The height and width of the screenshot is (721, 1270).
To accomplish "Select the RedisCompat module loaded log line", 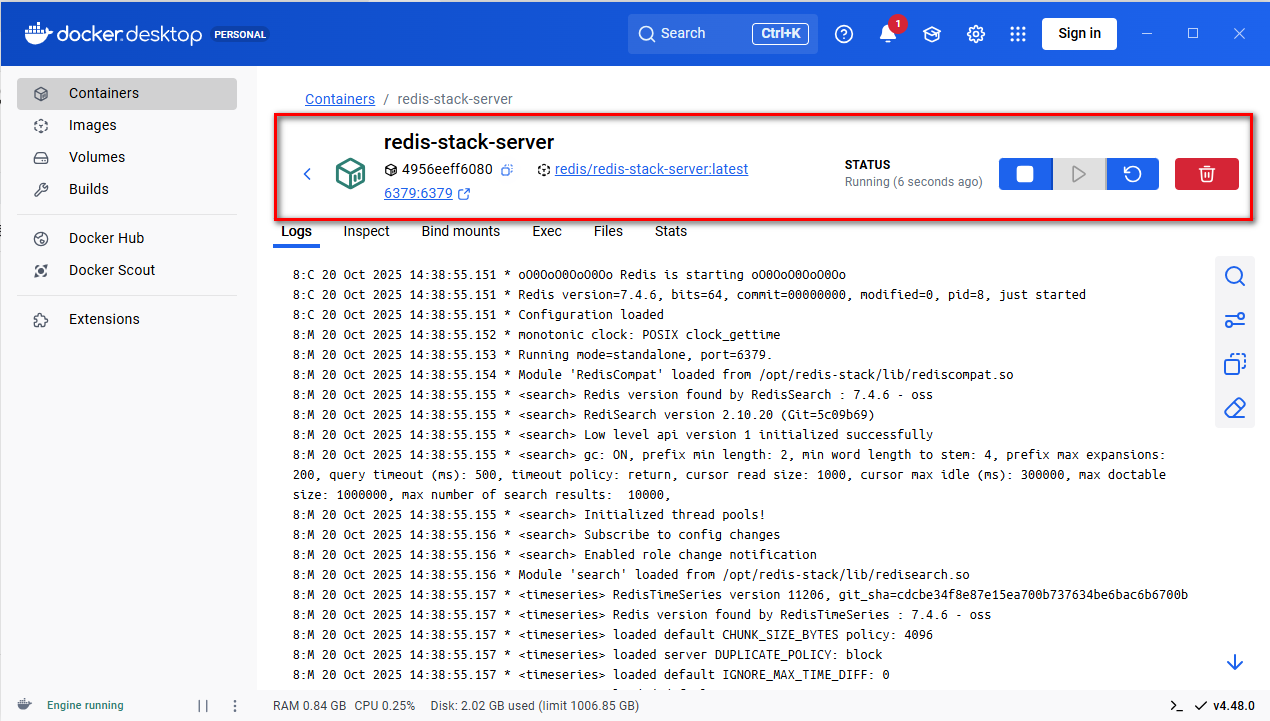I will (x=653, y=374).
